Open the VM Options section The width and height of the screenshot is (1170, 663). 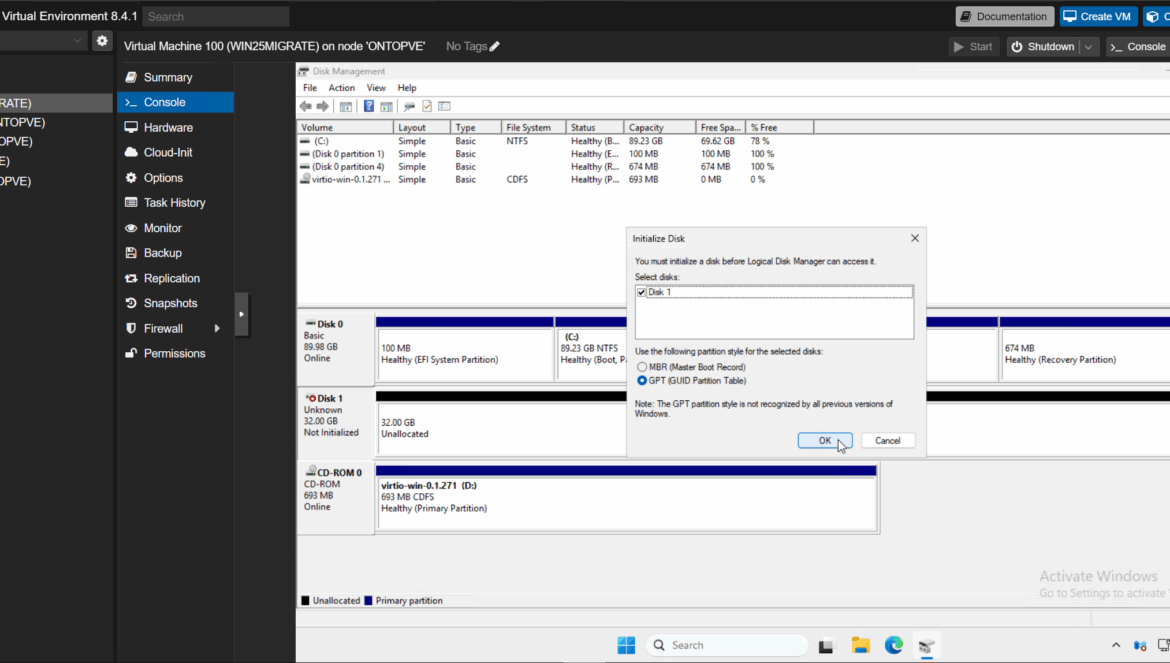(175, 177)
